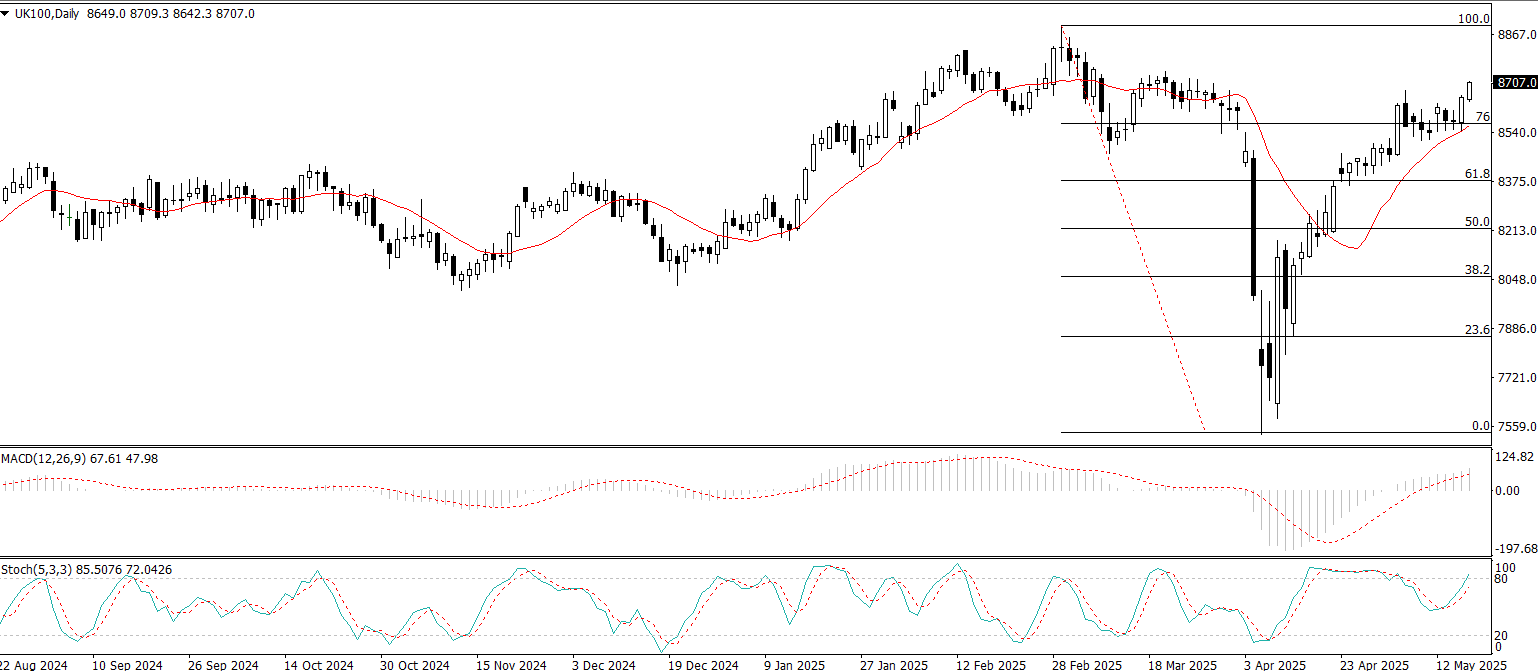This screenshot has height=672, width=1538.
Task: Click the 19 Dec 2024 date marker
Action: (704, 664)
